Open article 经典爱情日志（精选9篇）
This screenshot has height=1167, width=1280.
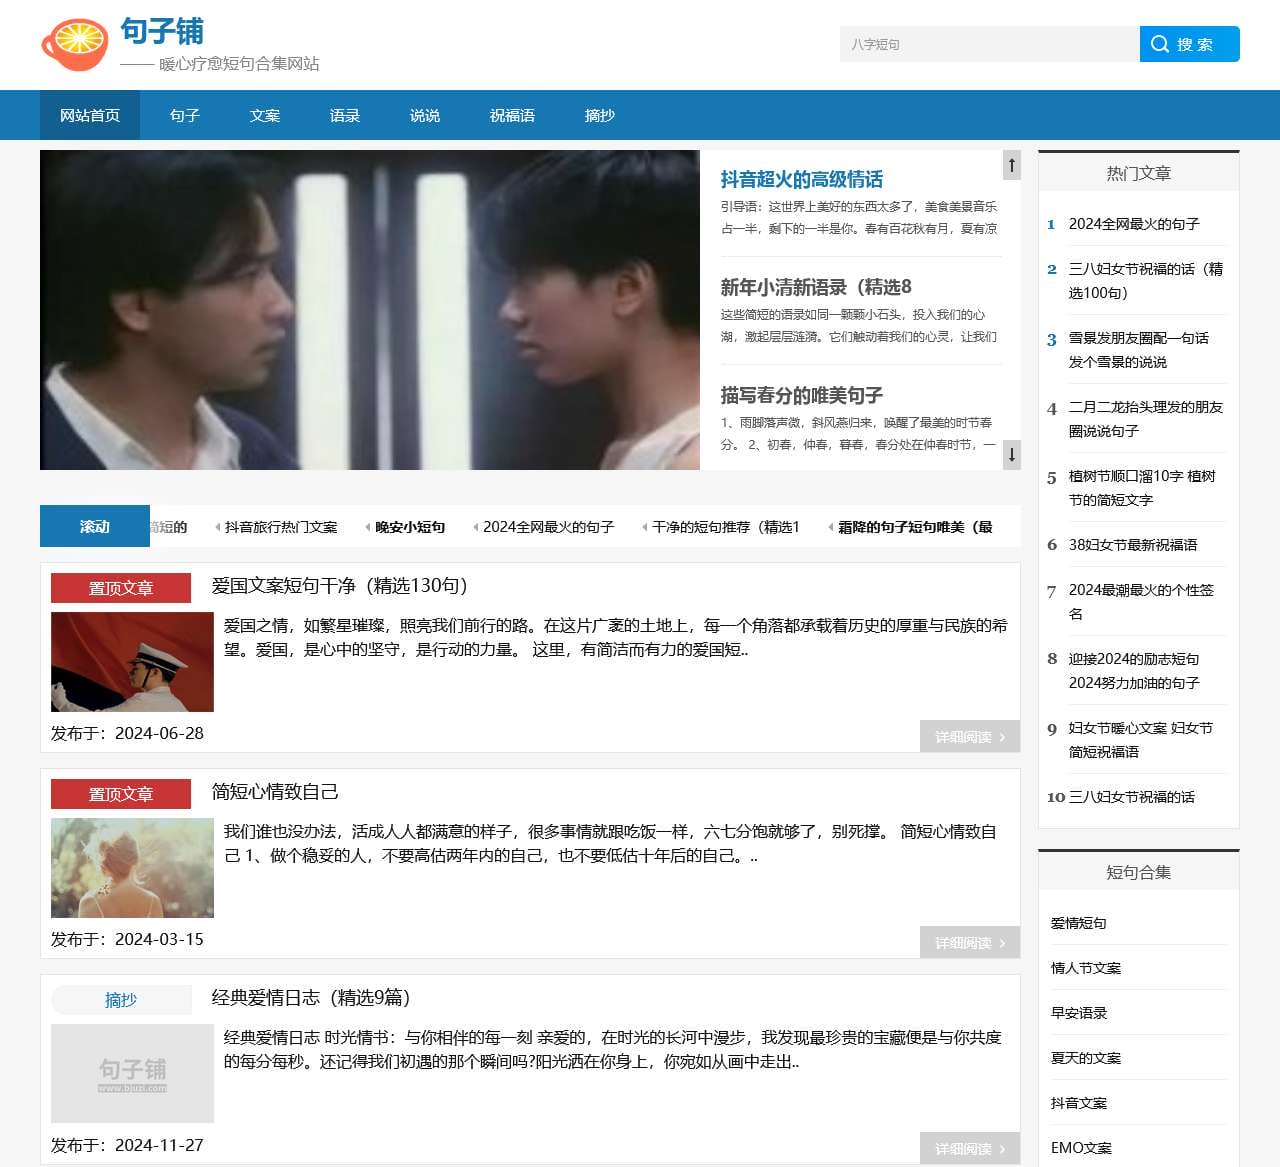click(311, 998)
